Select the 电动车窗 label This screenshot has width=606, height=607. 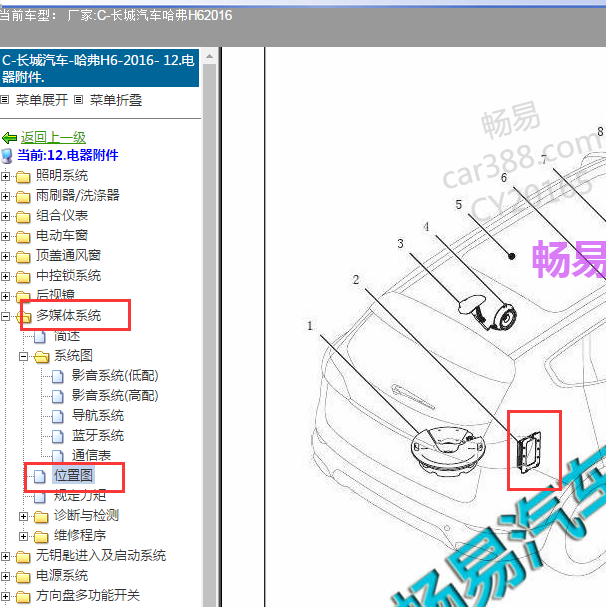point(62,235)
